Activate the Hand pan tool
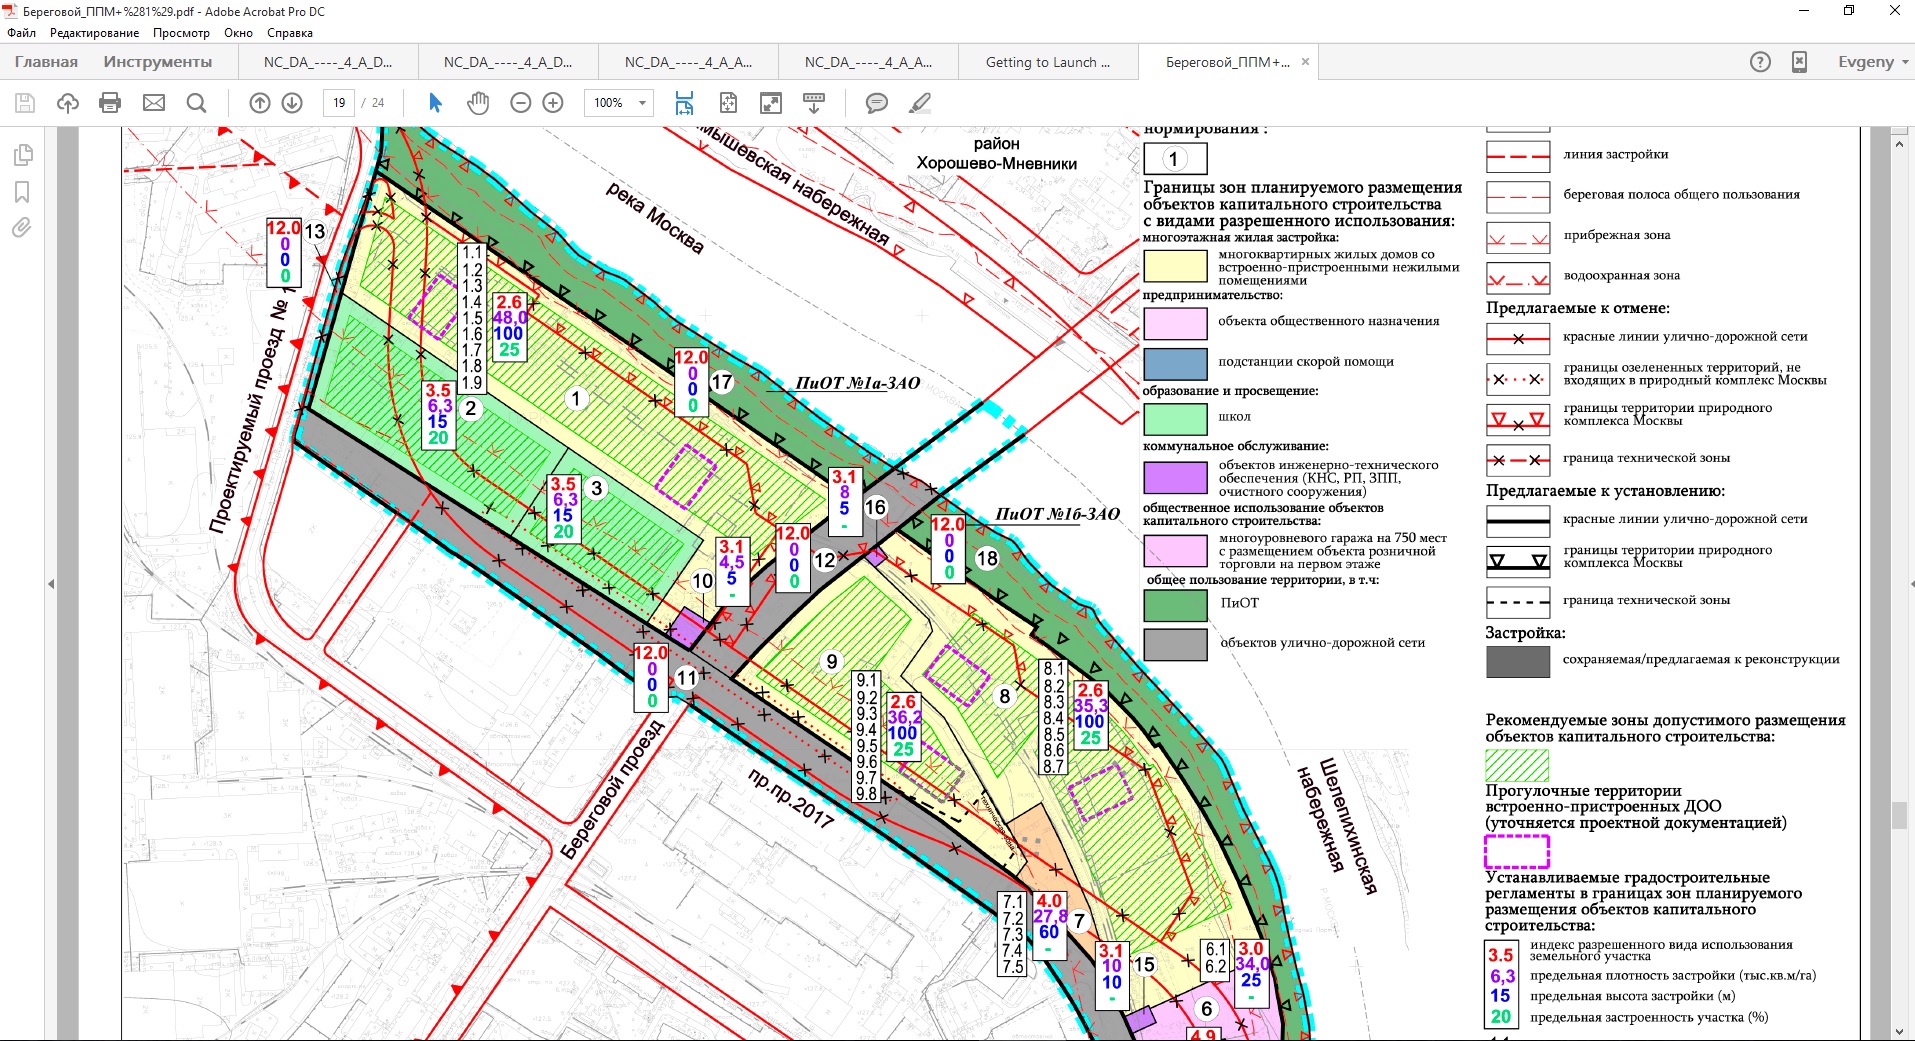Viewport: 1915px width, 1041px height. [478, 103]
